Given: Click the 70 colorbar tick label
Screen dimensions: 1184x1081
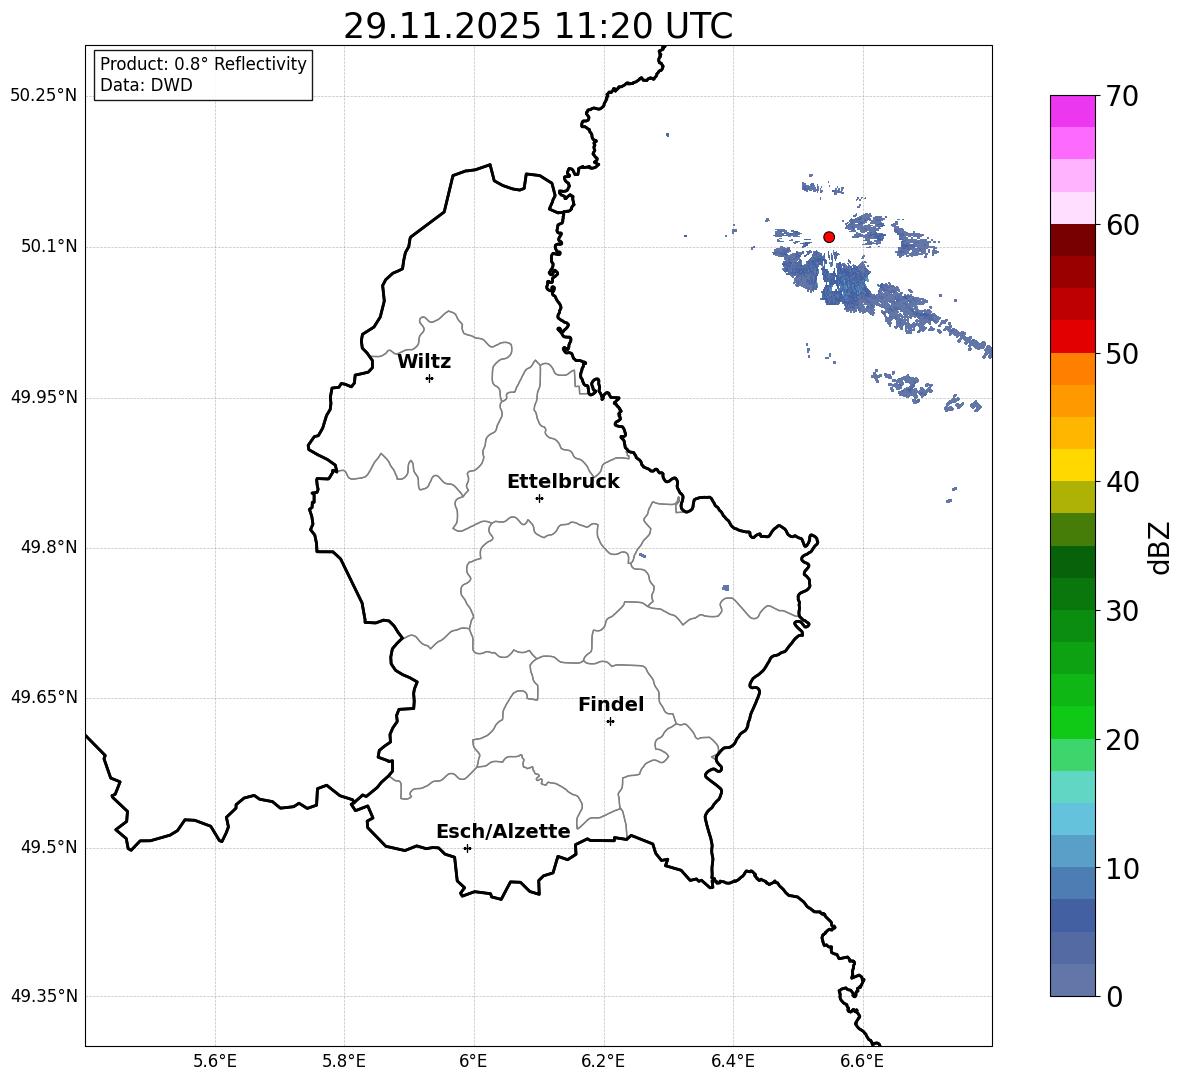Looking at the screenshot, I should click(x=1122, y=96).
